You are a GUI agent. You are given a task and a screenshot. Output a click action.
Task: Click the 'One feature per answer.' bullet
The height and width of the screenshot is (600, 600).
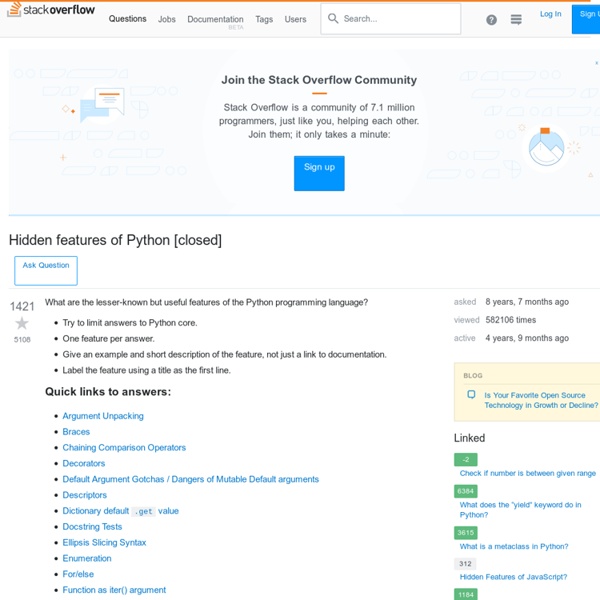coord(108,339)
